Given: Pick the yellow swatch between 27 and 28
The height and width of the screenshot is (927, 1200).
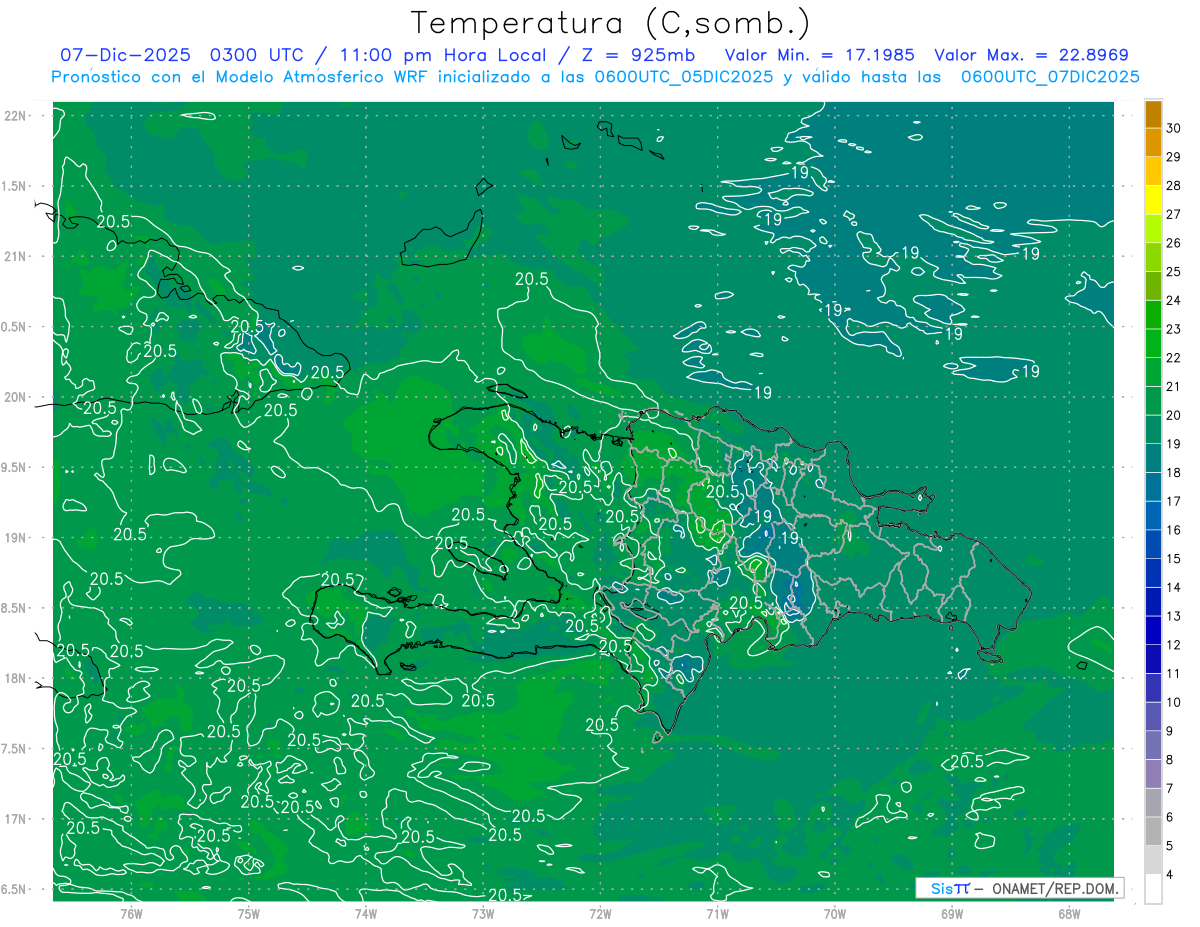Looking at the screenshot, I should [1153, 200].
